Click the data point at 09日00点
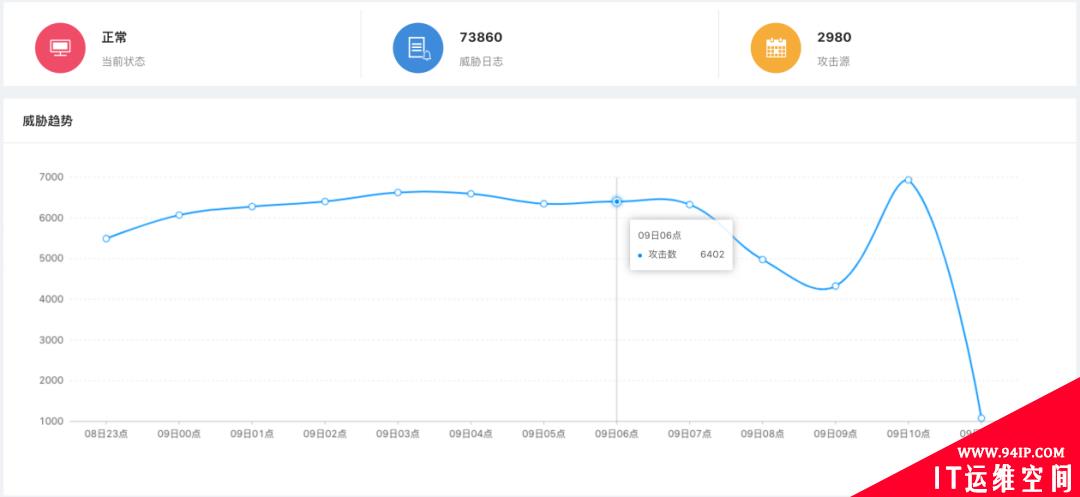This screenshot has height=497, width=1080. point(179,215)
